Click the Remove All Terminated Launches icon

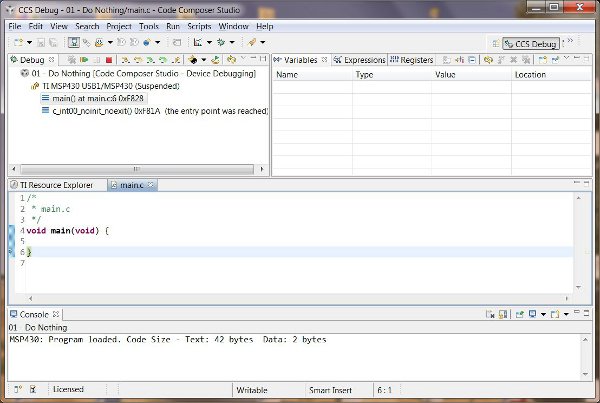(x=71, y=60)
